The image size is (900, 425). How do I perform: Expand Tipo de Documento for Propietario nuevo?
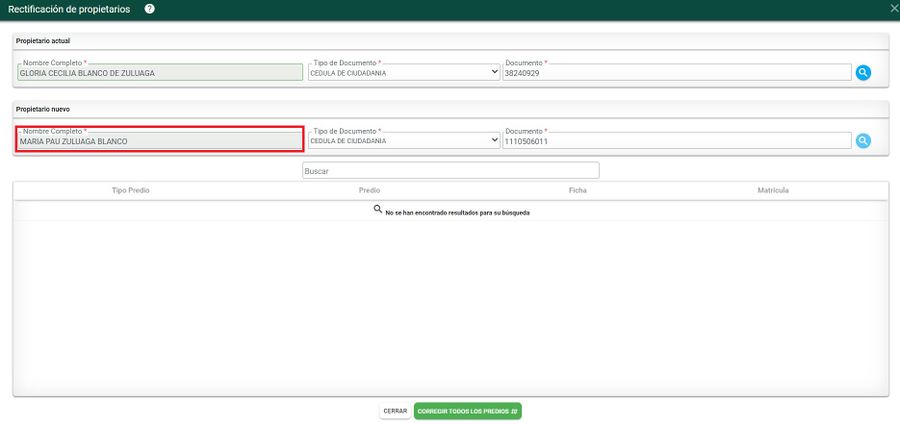[x=404, y=141]
